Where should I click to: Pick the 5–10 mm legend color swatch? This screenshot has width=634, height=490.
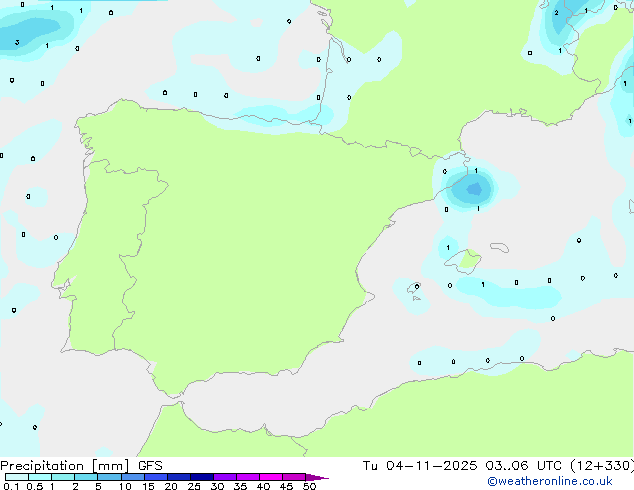[109, 477]
